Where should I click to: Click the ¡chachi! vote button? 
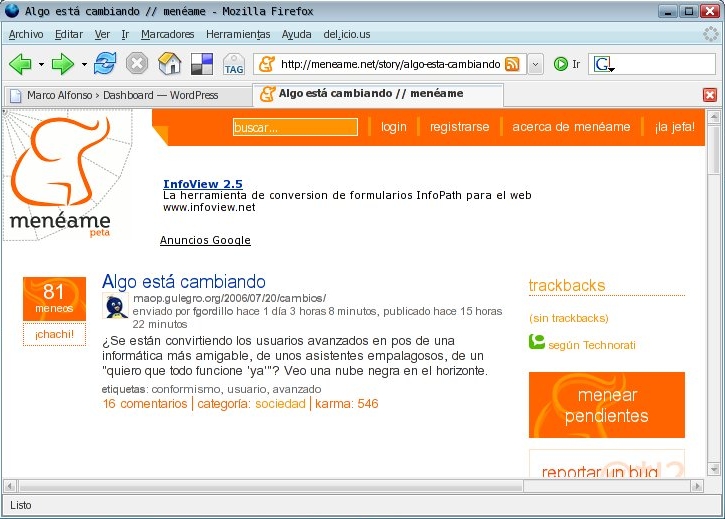(54, 334)
